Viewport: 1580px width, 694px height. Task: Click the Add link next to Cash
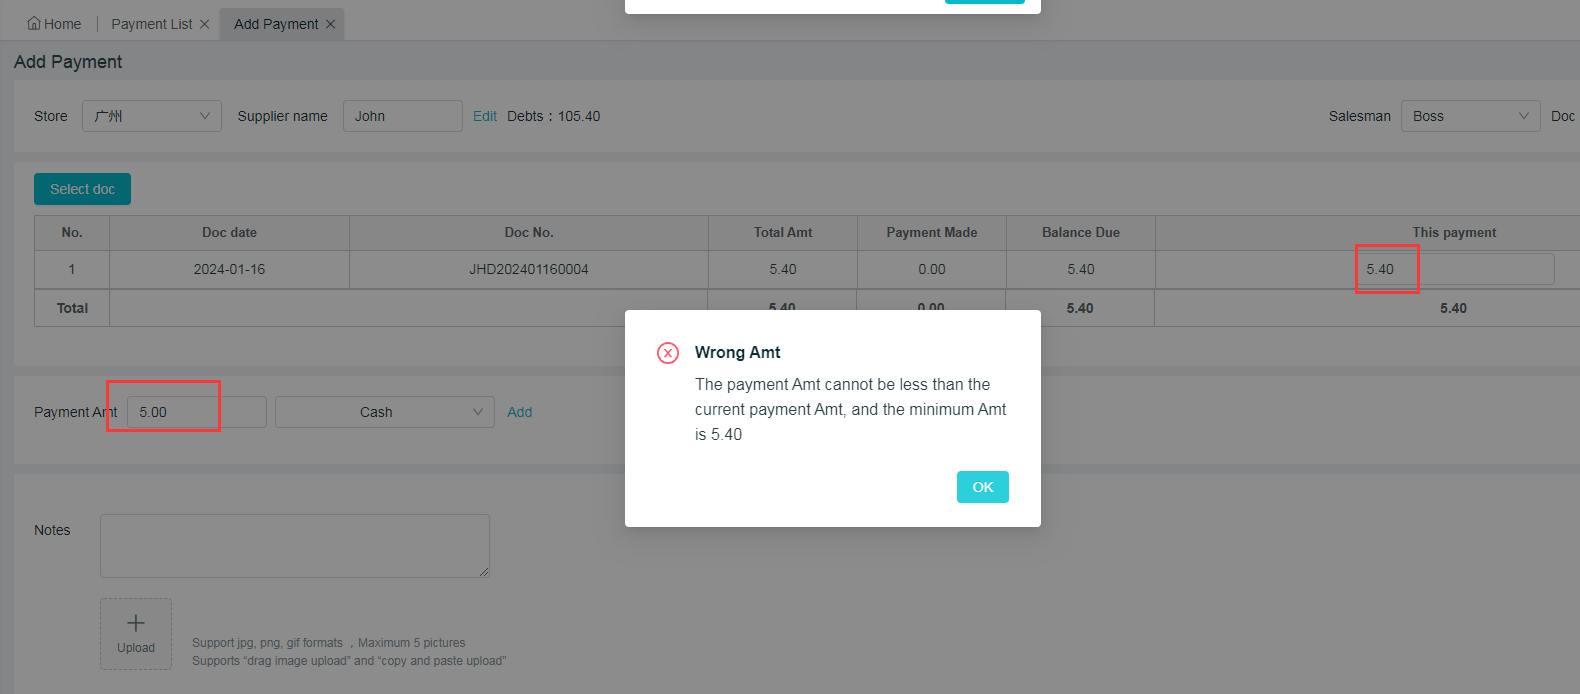coord(519,412)
